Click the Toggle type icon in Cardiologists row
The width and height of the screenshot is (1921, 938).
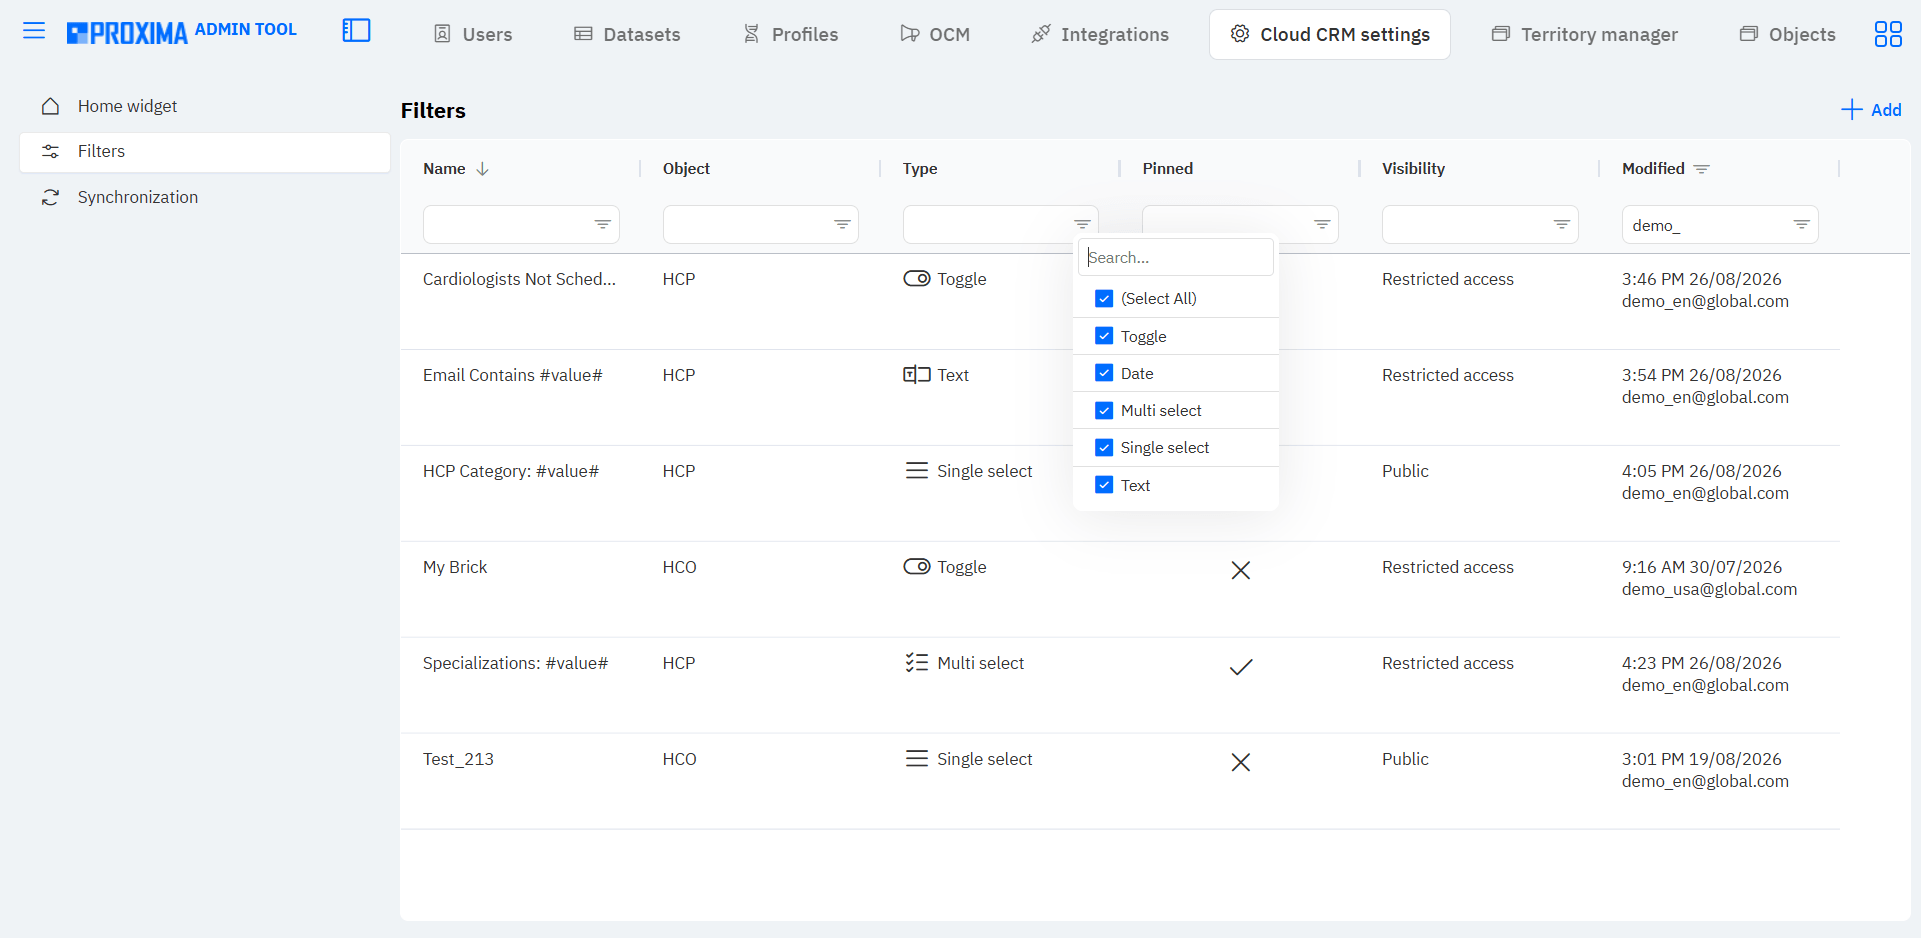point(917,279)
